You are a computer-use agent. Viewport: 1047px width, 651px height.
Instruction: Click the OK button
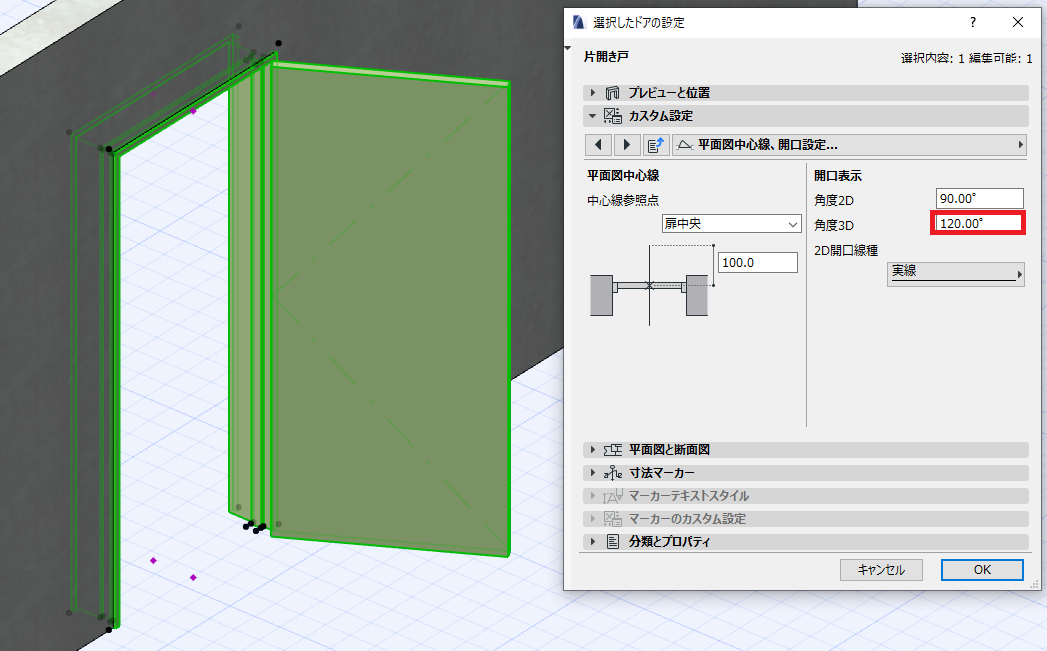click(982, 570)
